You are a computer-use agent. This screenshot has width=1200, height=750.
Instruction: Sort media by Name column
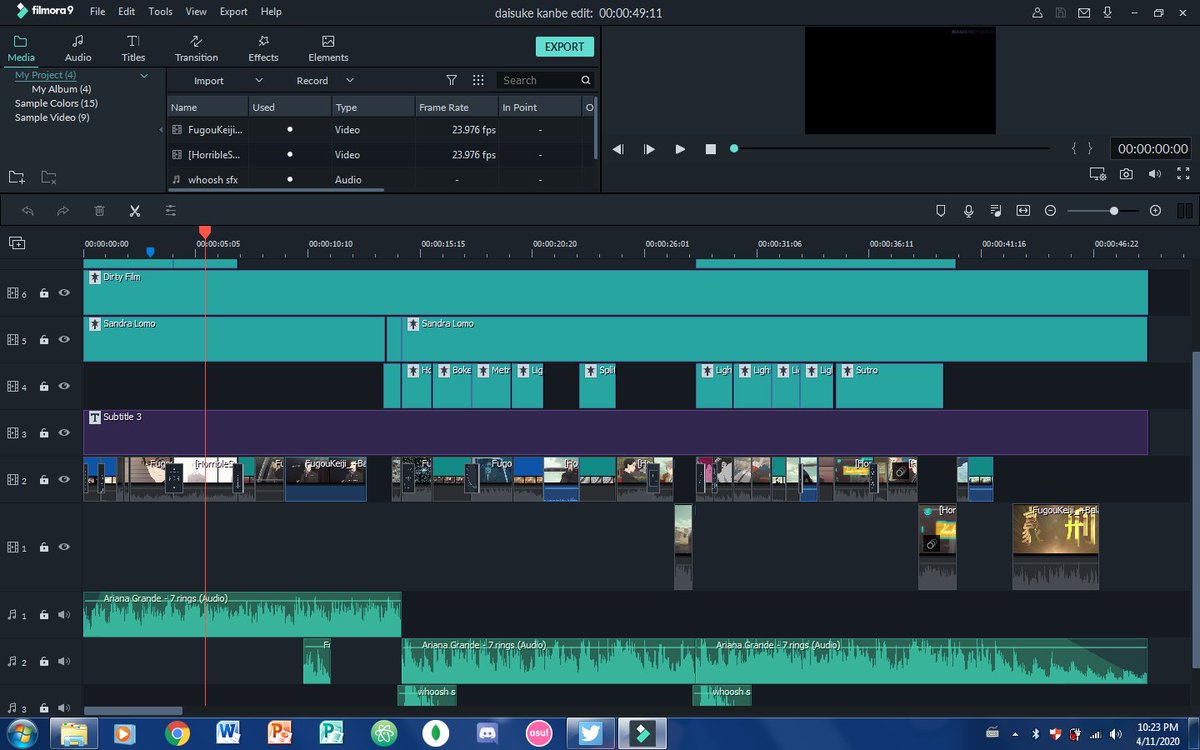point(207,107)
